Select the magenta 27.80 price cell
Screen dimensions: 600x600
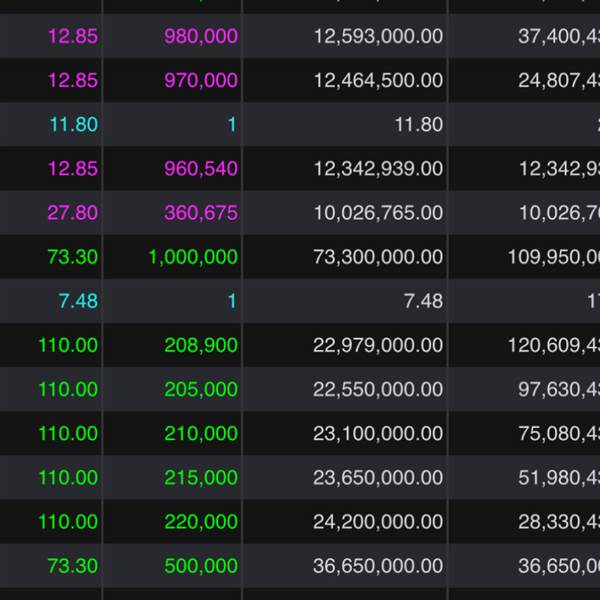tap(73, 213)
